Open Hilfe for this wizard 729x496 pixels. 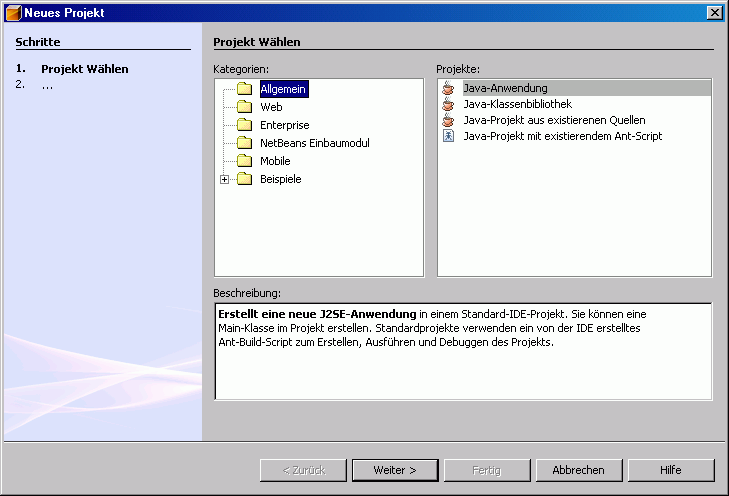click(671, 470)
